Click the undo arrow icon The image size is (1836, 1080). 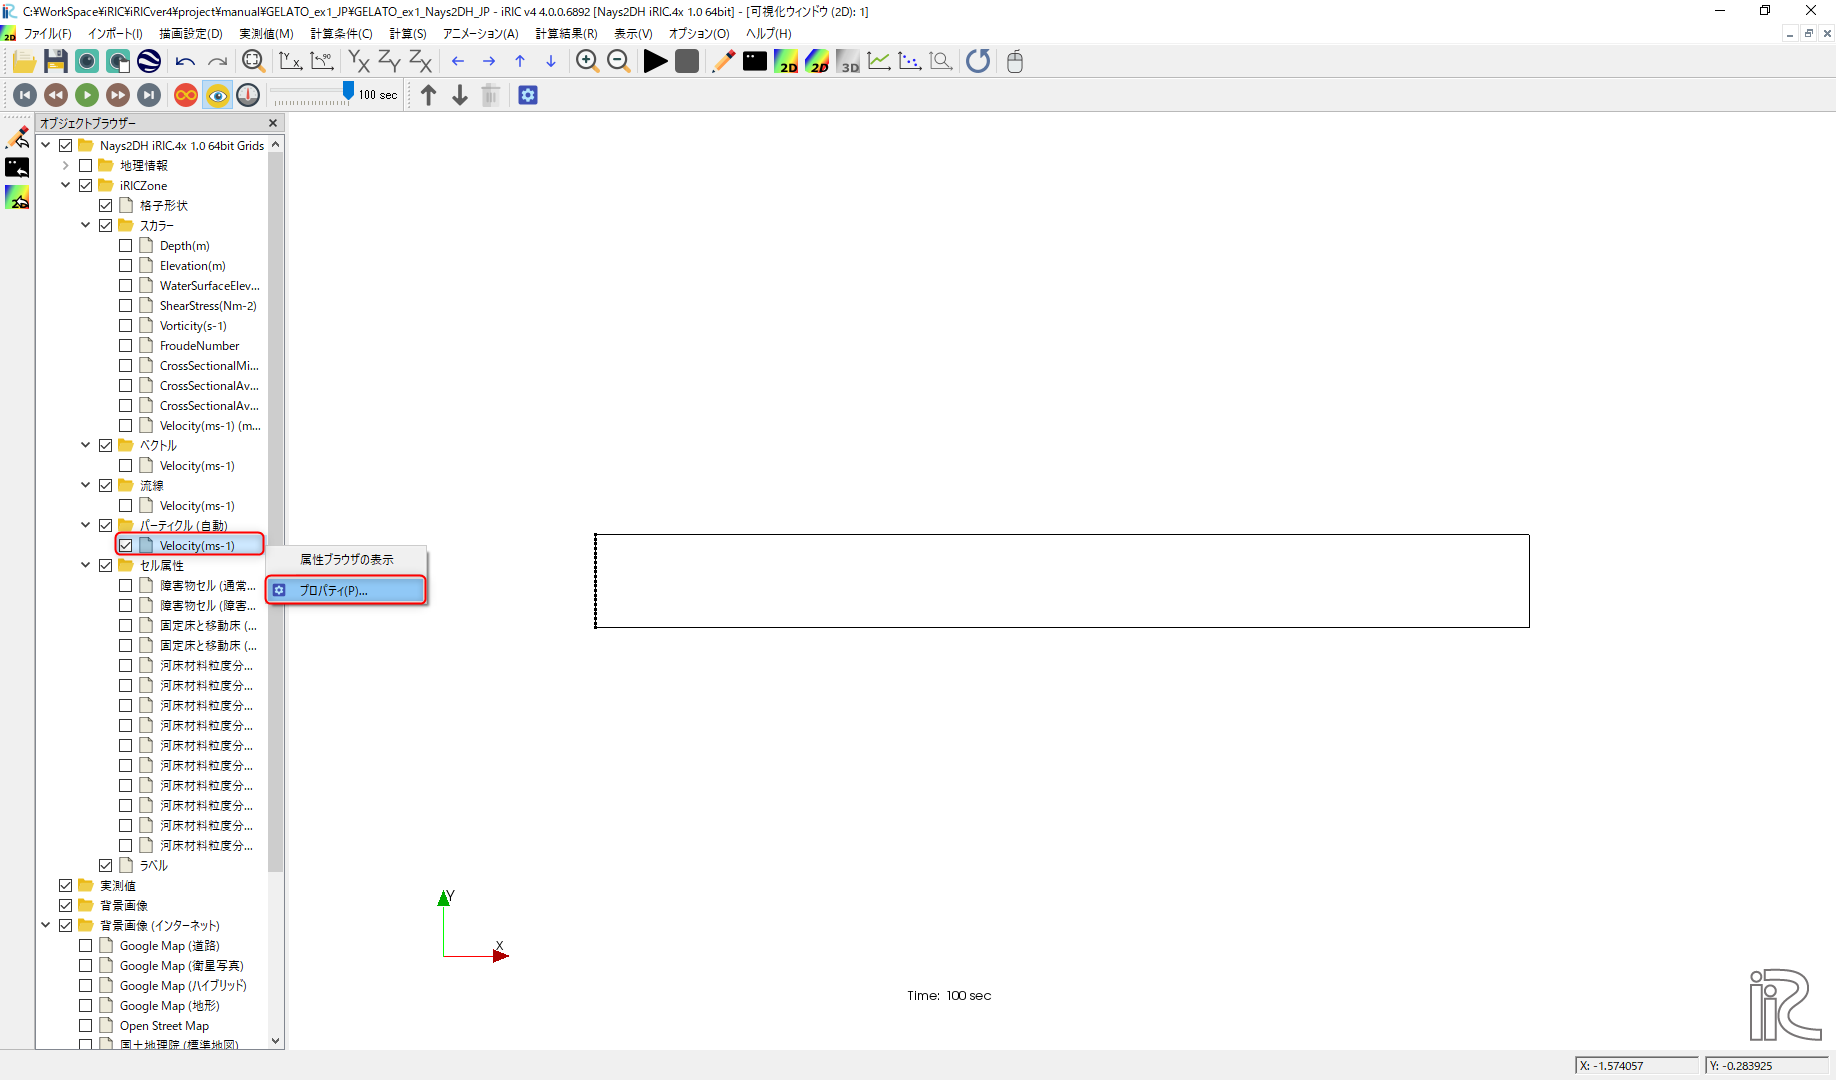(x=185, y=62)
